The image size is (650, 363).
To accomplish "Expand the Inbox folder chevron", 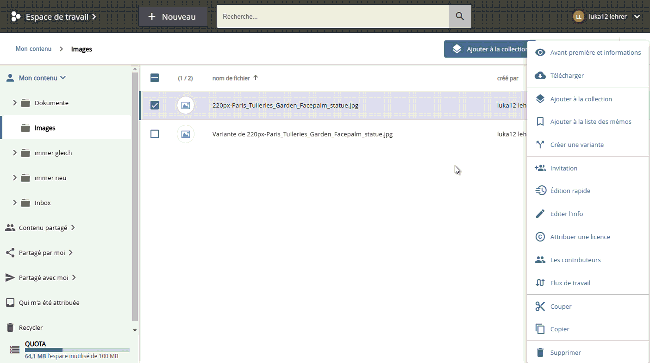I will pos(15,203).
